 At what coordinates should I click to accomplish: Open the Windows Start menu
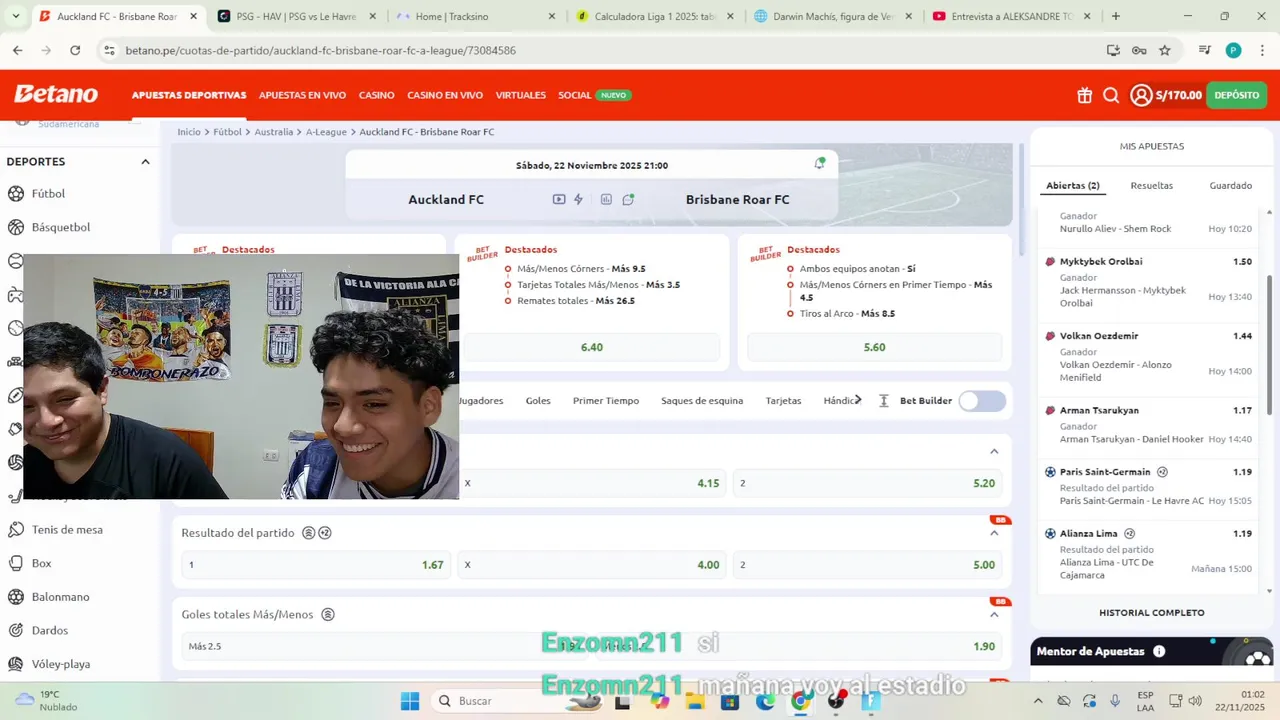tap(410, 701)
